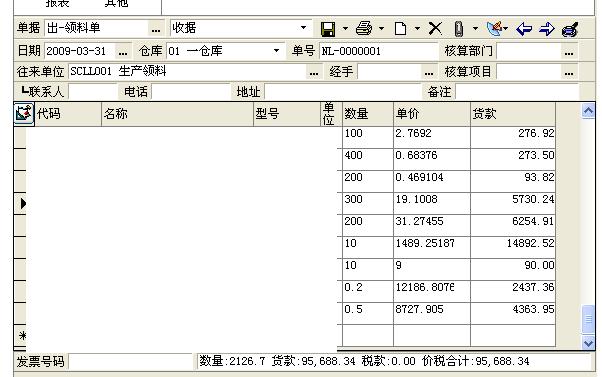This screenshot has width=602, height=377.
Task: Click the grid scrollbar down arrow
Action: click(588, 342)
